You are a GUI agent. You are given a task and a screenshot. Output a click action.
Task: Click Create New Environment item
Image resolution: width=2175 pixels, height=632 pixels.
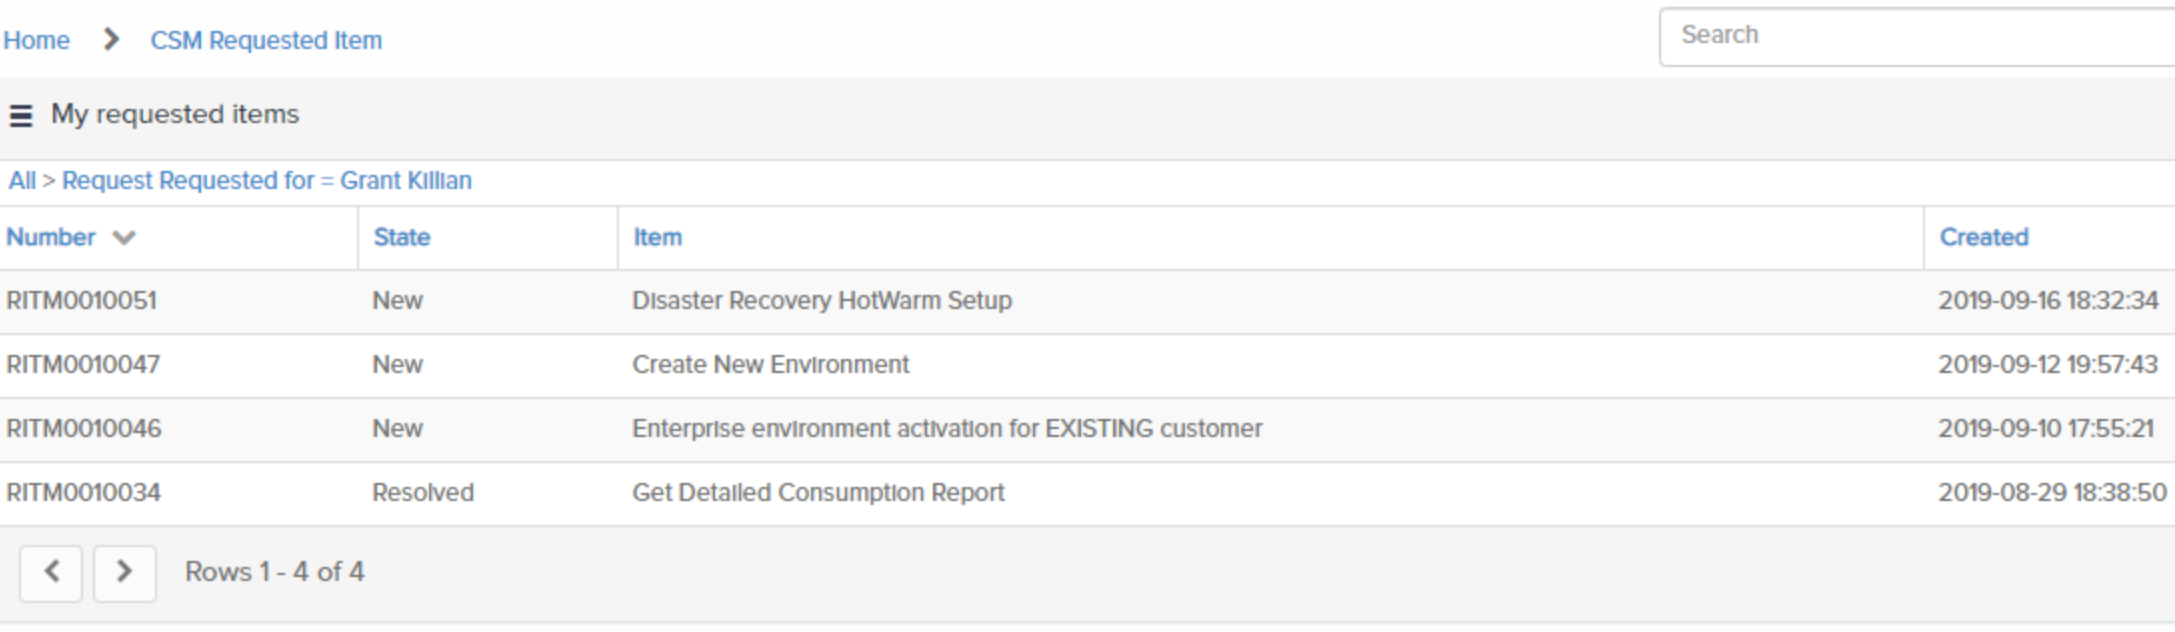coord(770,365)
